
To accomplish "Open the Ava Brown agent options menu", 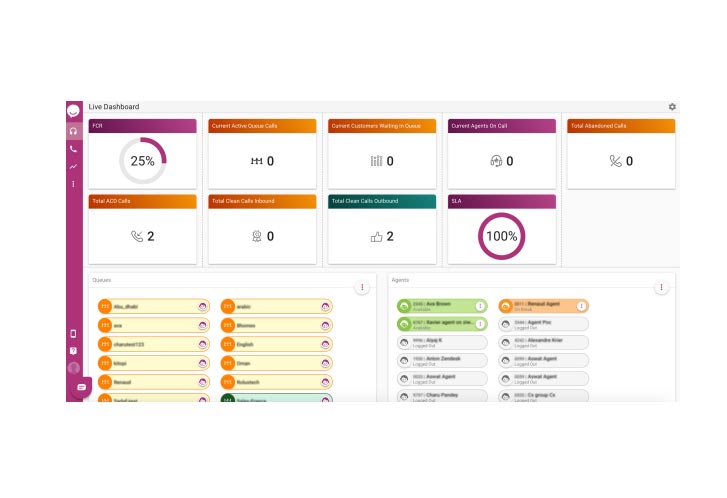I will click(480, 306).
